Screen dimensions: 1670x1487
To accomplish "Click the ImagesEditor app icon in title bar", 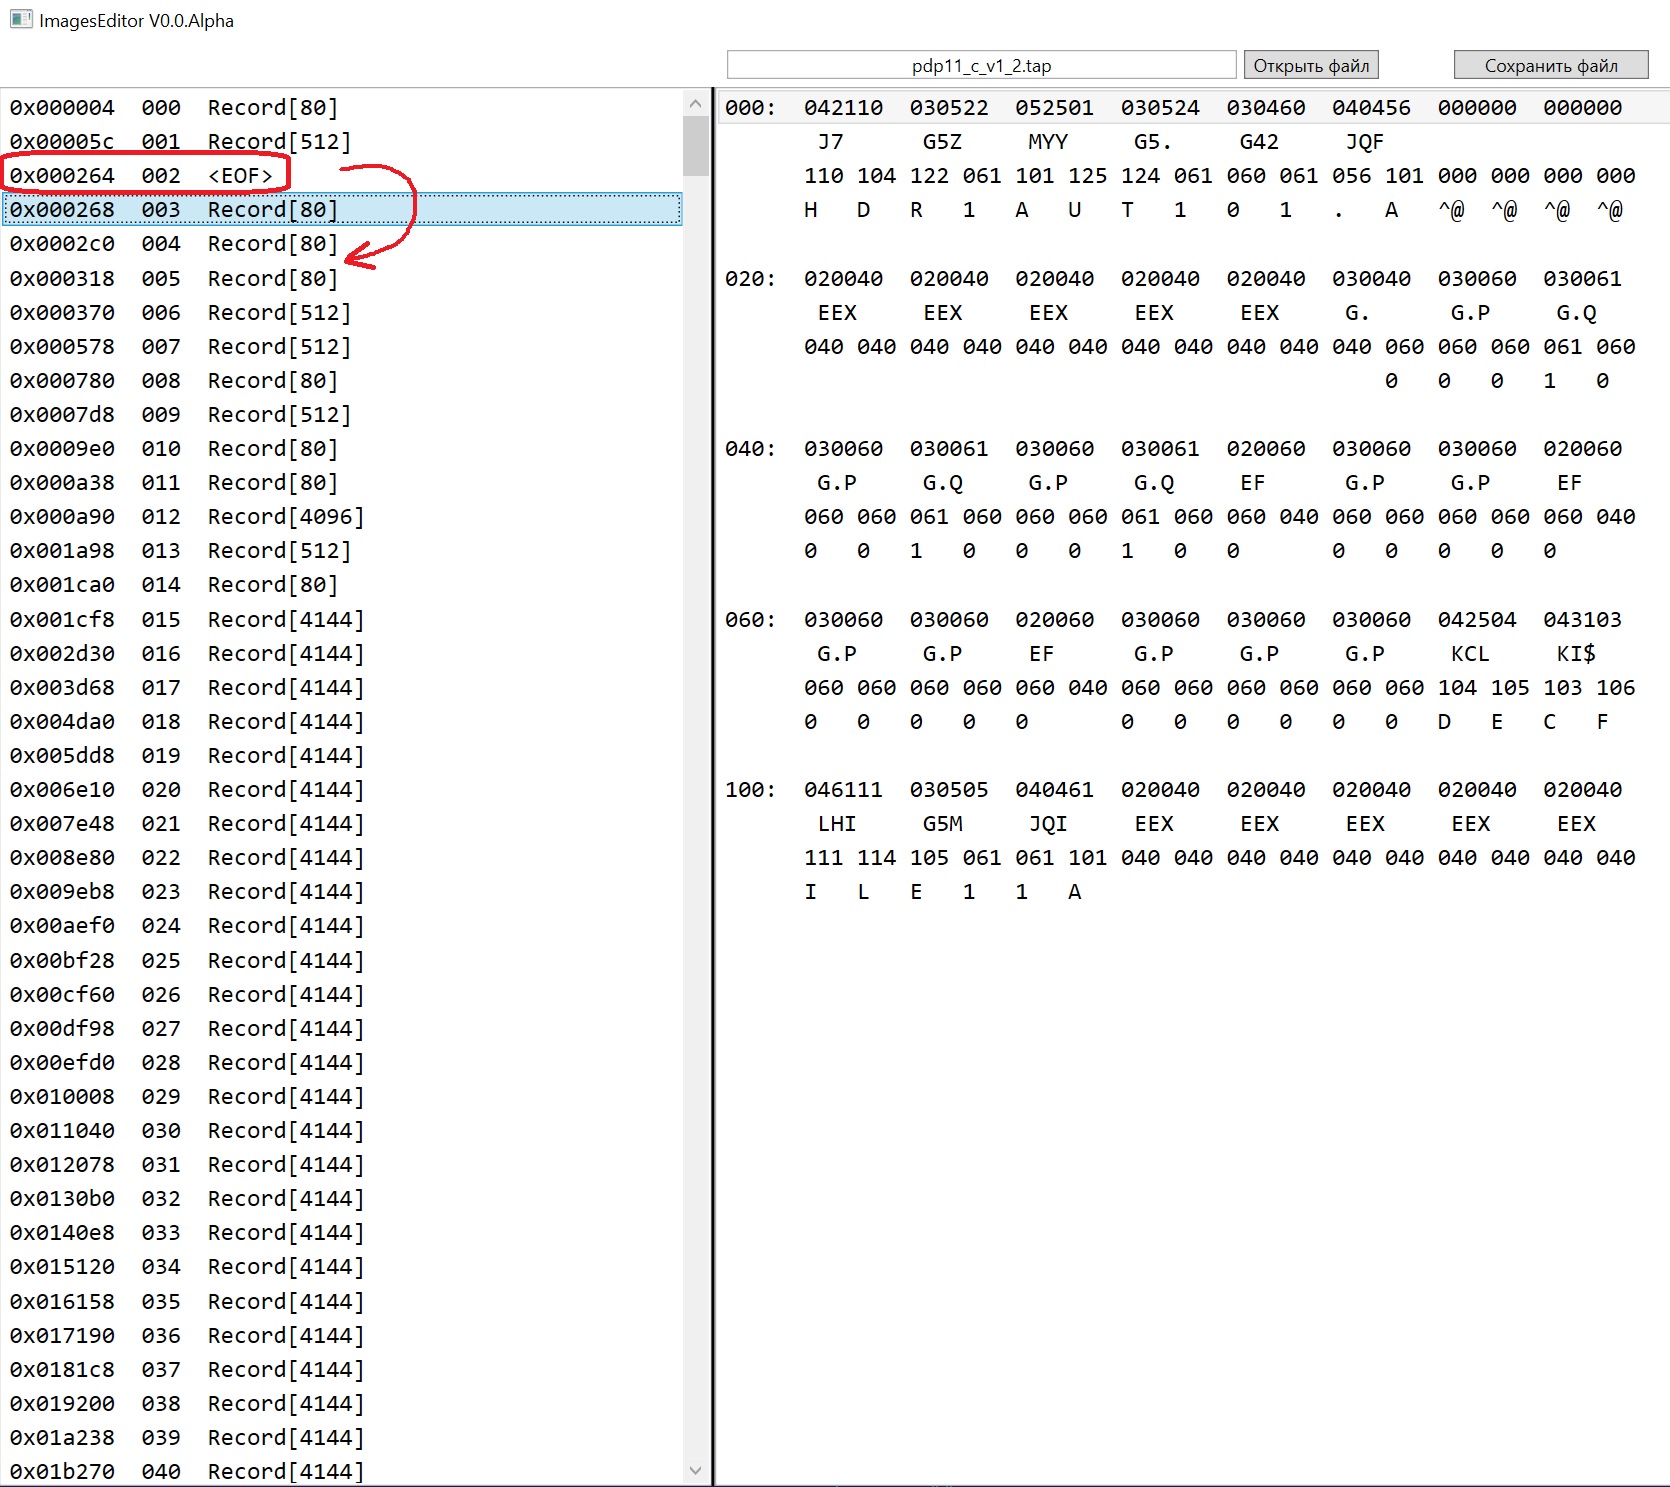I will click(20, 20).
